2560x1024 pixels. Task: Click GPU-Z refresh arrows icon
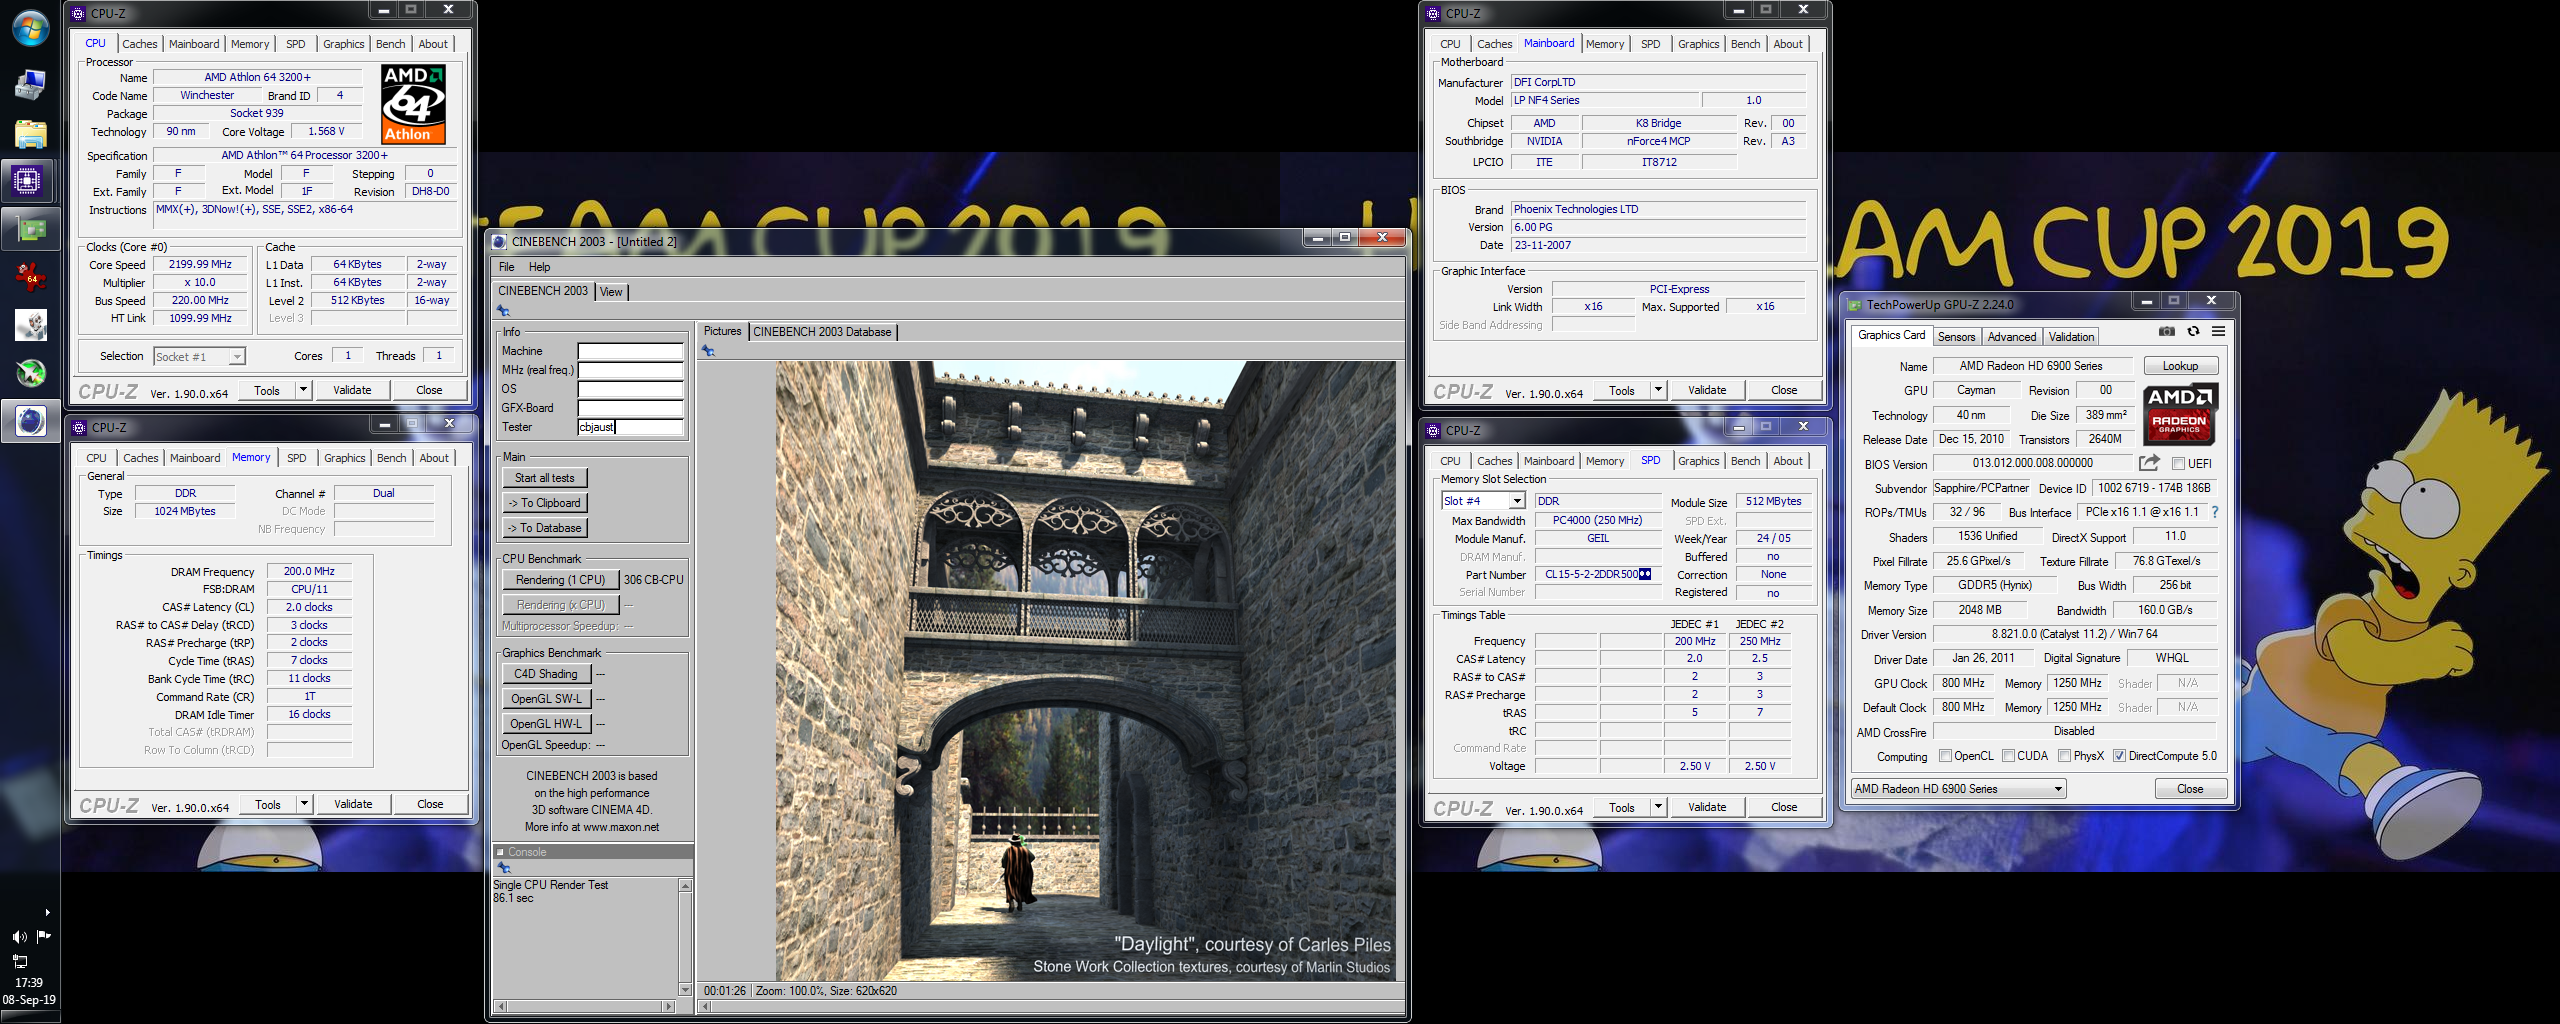pyautogui.click(x=2193, y=331)
